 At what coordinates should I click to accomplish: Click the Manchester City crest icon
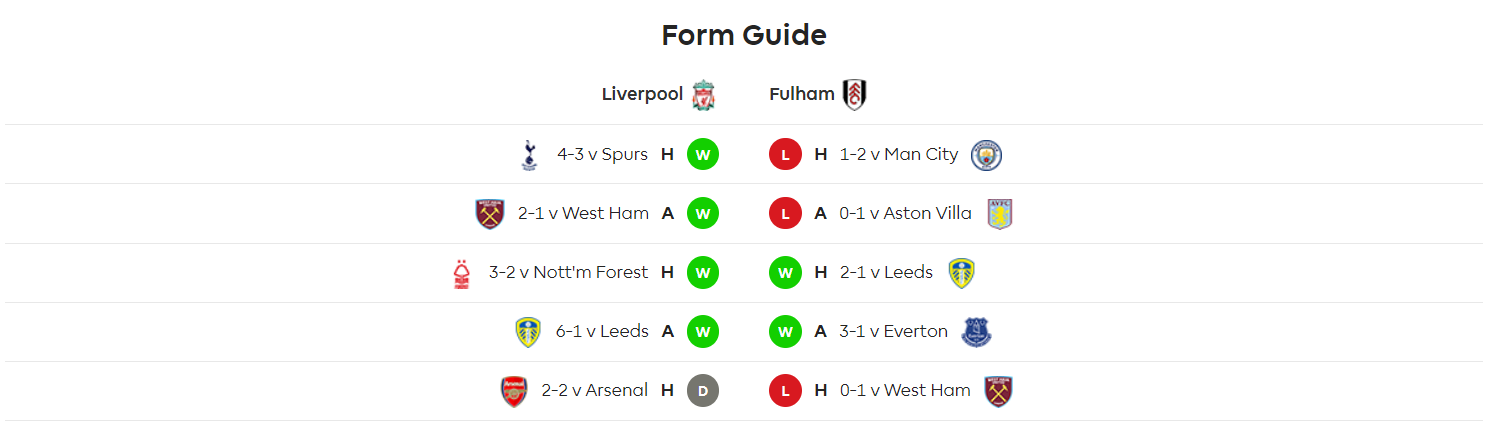(x=987, y=155)
